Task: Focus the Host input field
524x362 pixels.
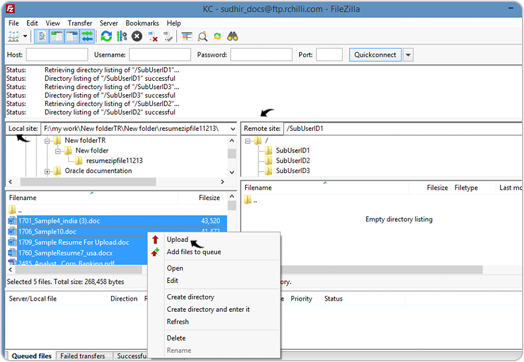Action: click(x=57, y=54)
